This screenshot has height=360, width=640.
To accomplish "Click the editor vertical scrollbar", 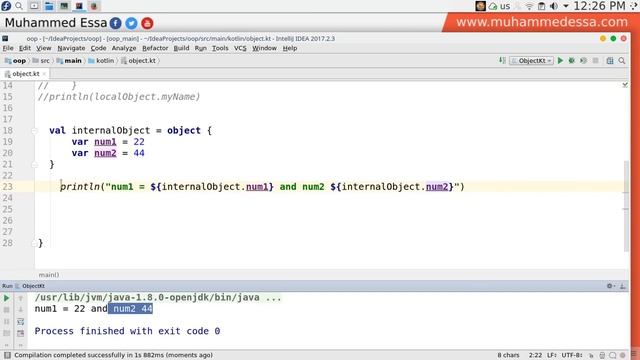I will pyautogui.click(x=626, y=206).
